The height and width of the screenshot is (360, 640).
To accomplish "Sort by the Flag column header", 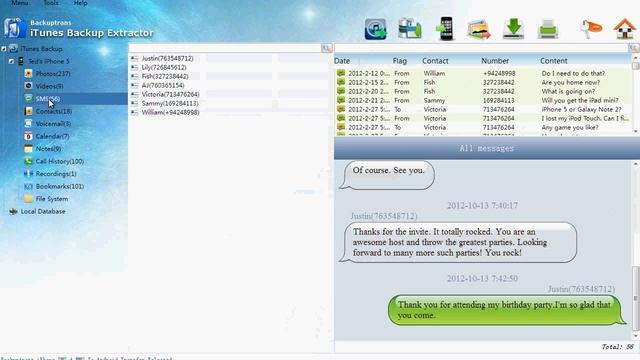I will tap(400, 61).
